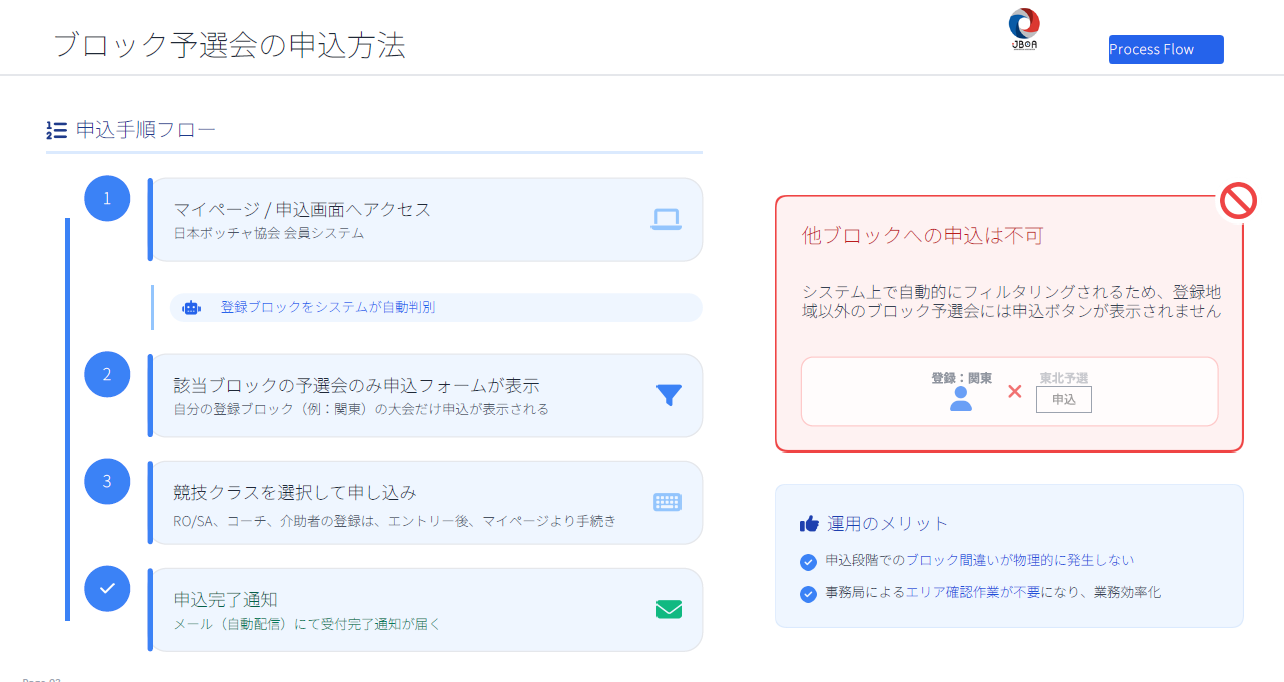Select the 申込完了通知 step card
This screenshot has height=682, width=1284.
426,609
